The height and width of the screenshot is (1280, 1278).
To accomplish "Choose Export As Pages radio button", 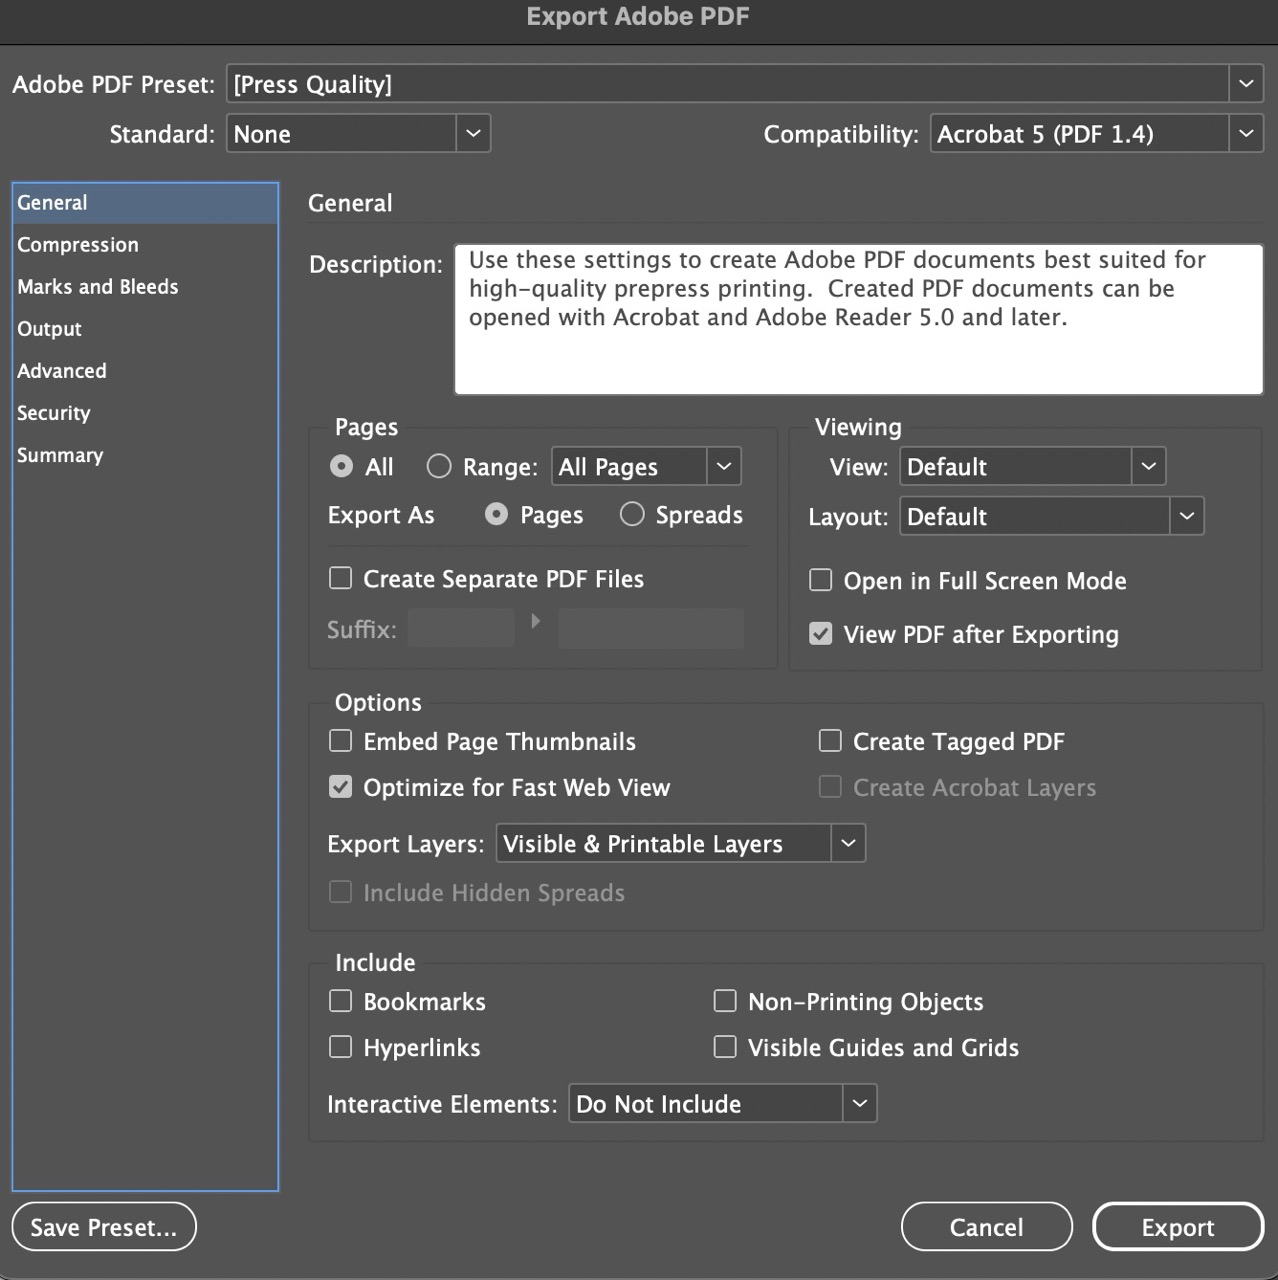I will coord(496,514).
